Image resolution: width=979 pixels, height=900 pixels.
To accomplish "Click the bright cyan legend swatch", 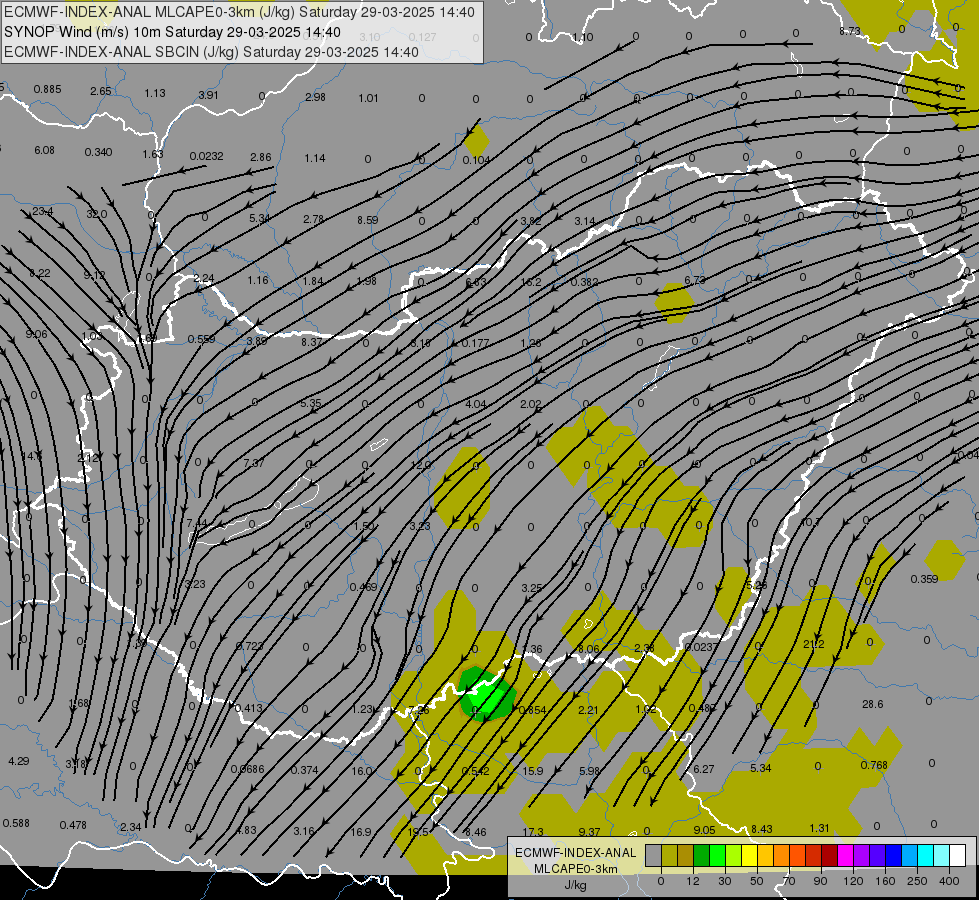I will pyautogui.click(x=925, y=856).
